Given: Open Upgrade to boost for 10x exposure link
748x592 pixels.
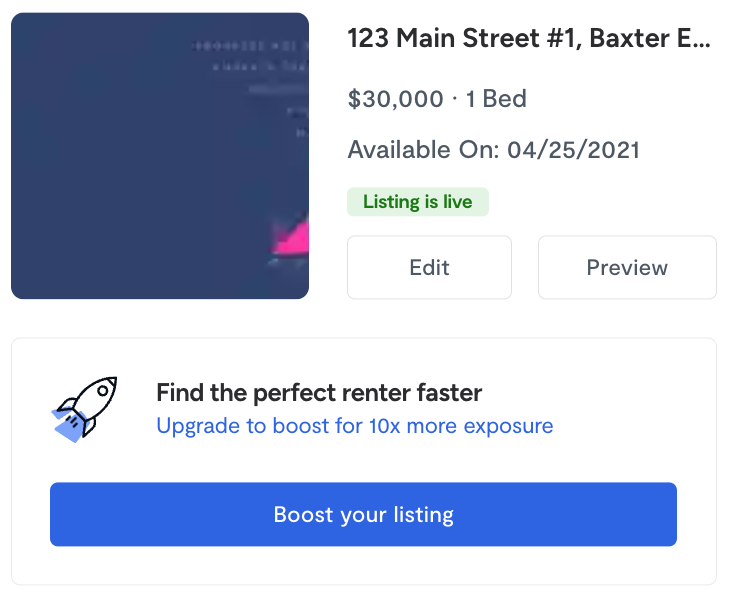Looking at the screenshot, I should pyautogui.click(x=355, y=426).
